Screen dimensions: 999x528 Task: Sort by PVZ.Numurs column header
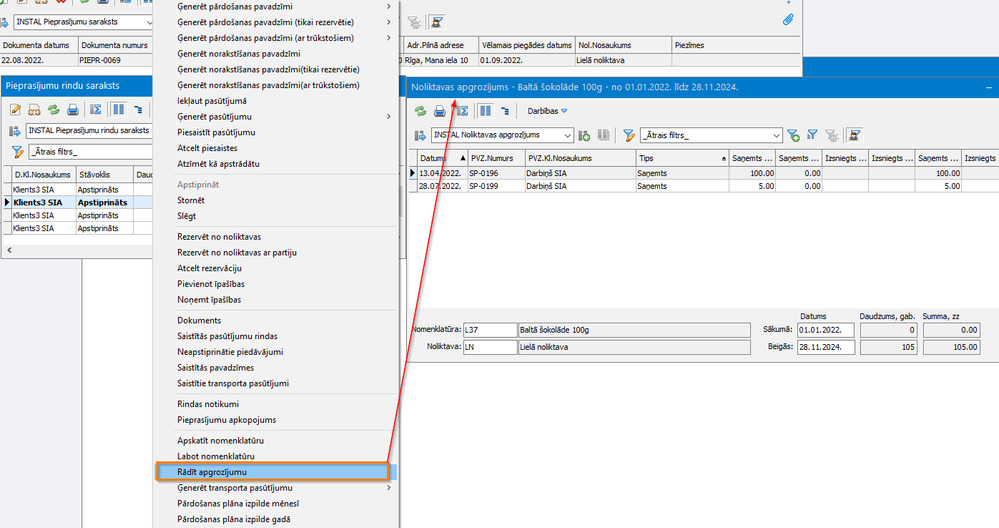pyautogui.click(x=496, y=158)
